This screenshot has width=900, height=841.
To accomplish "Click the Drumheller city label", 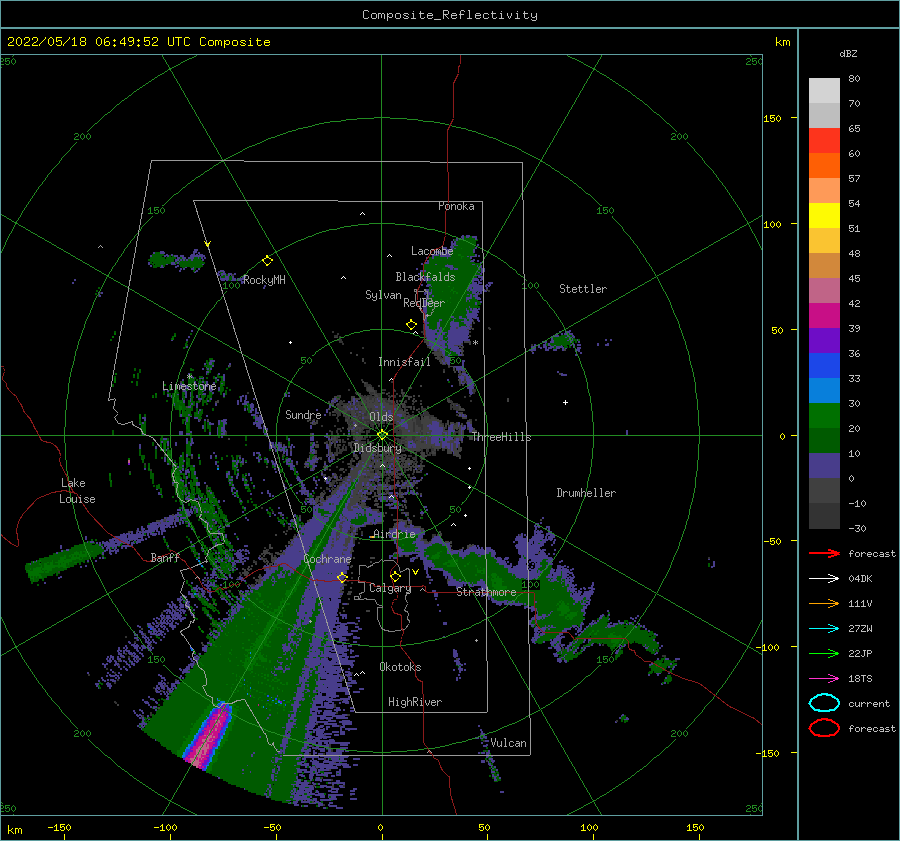I will [x=586, y=493].
